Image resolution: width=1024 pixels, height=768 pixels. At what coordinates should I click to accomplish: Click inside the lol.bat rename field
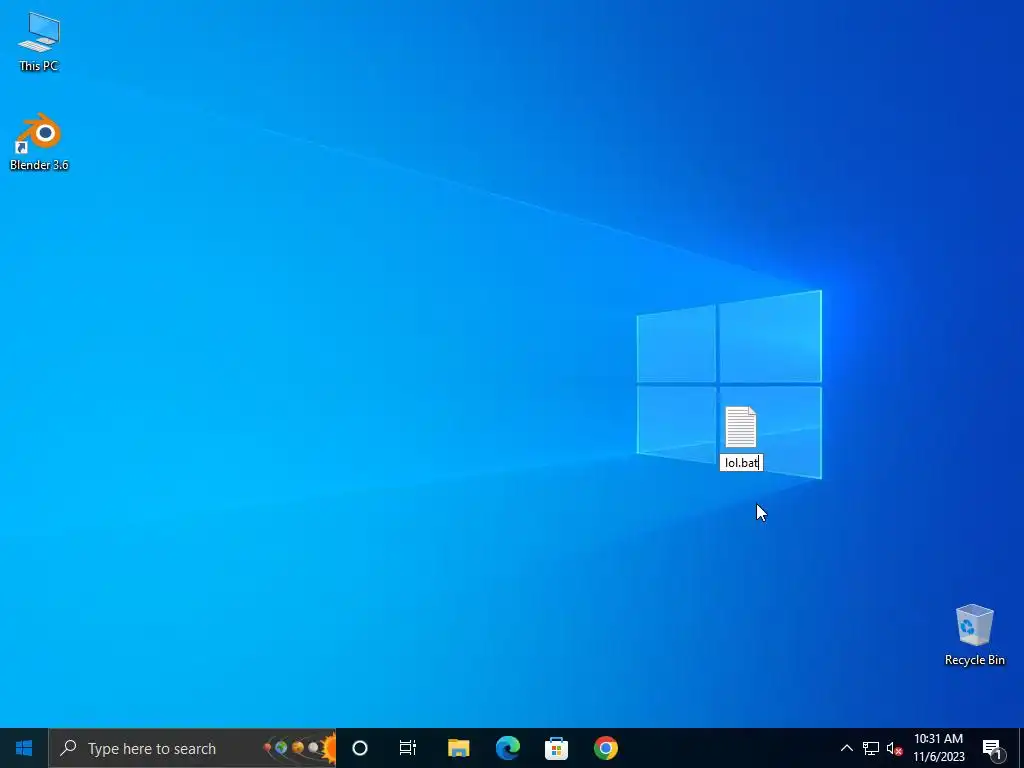(741, 462)
